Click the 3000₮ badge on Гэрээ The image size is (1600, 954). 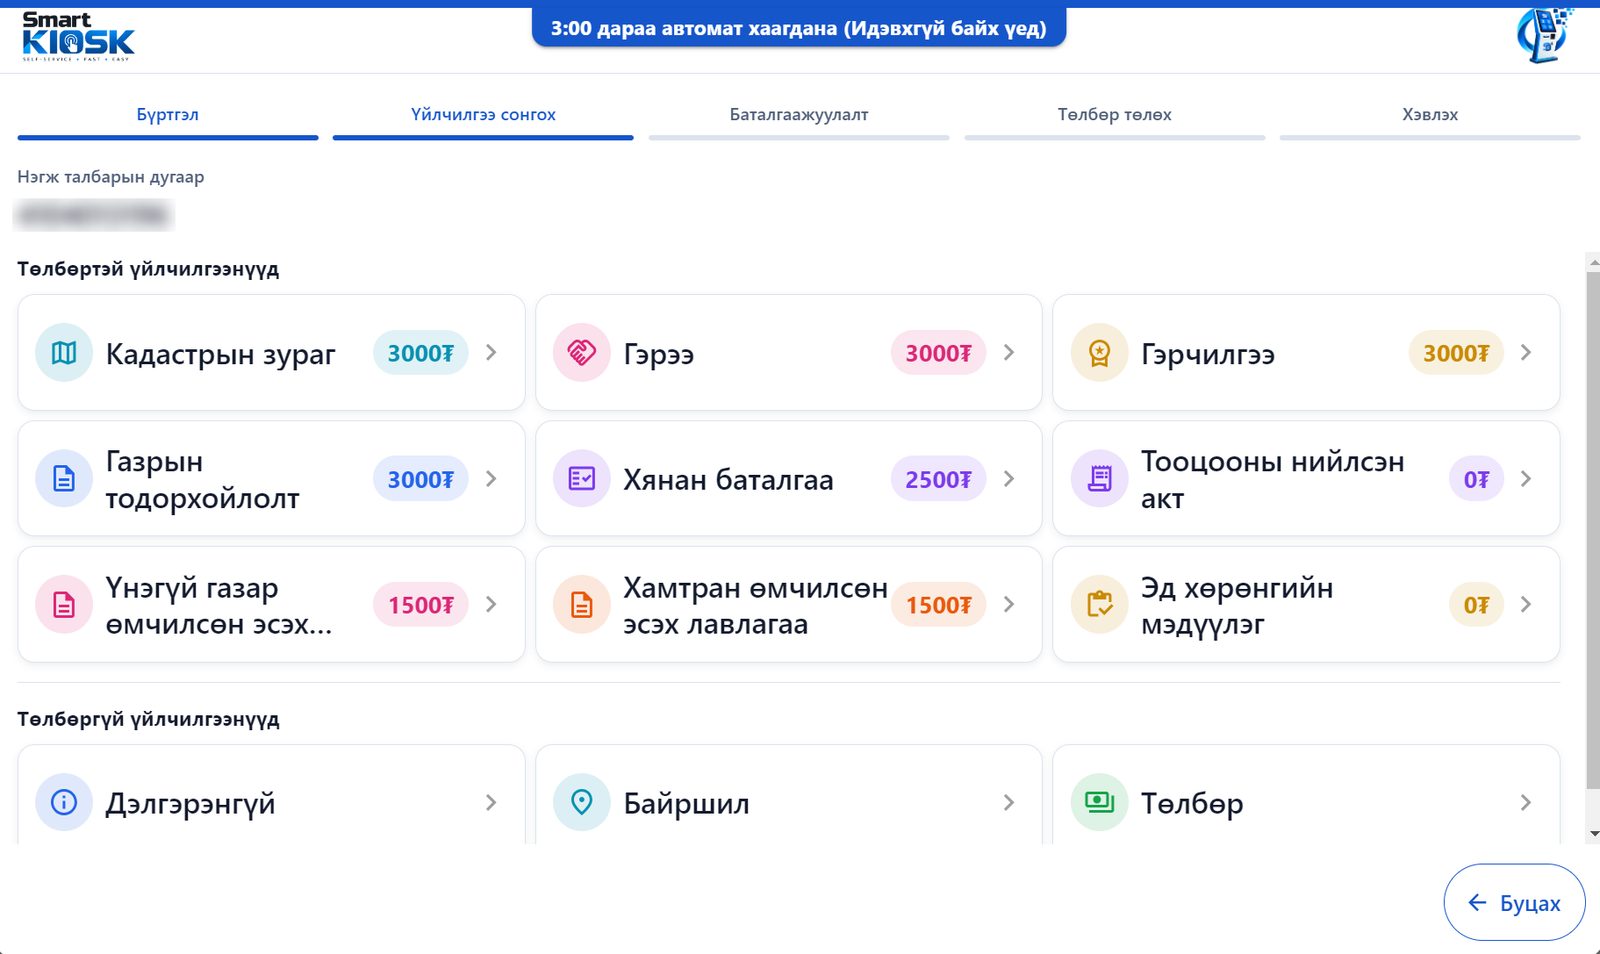pos(938,353)
